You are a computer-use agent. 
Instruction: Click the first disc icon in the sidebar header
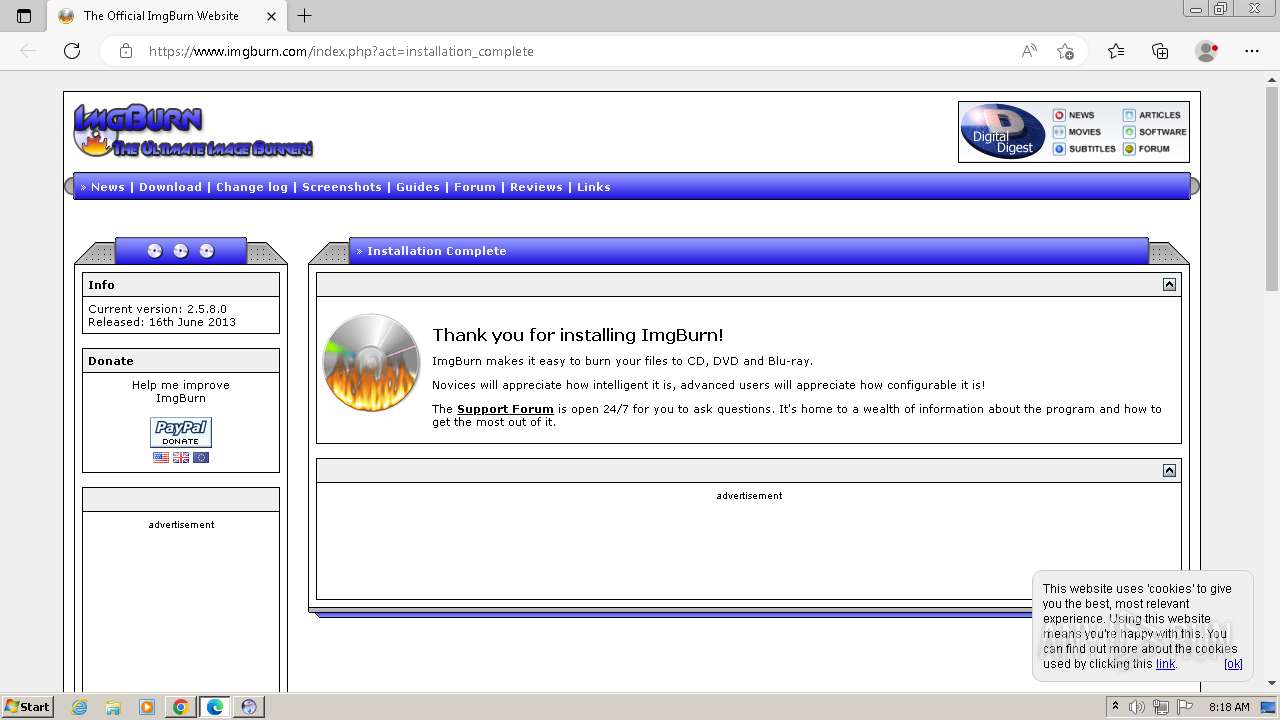pyautogui.click(x=155, y=251)
